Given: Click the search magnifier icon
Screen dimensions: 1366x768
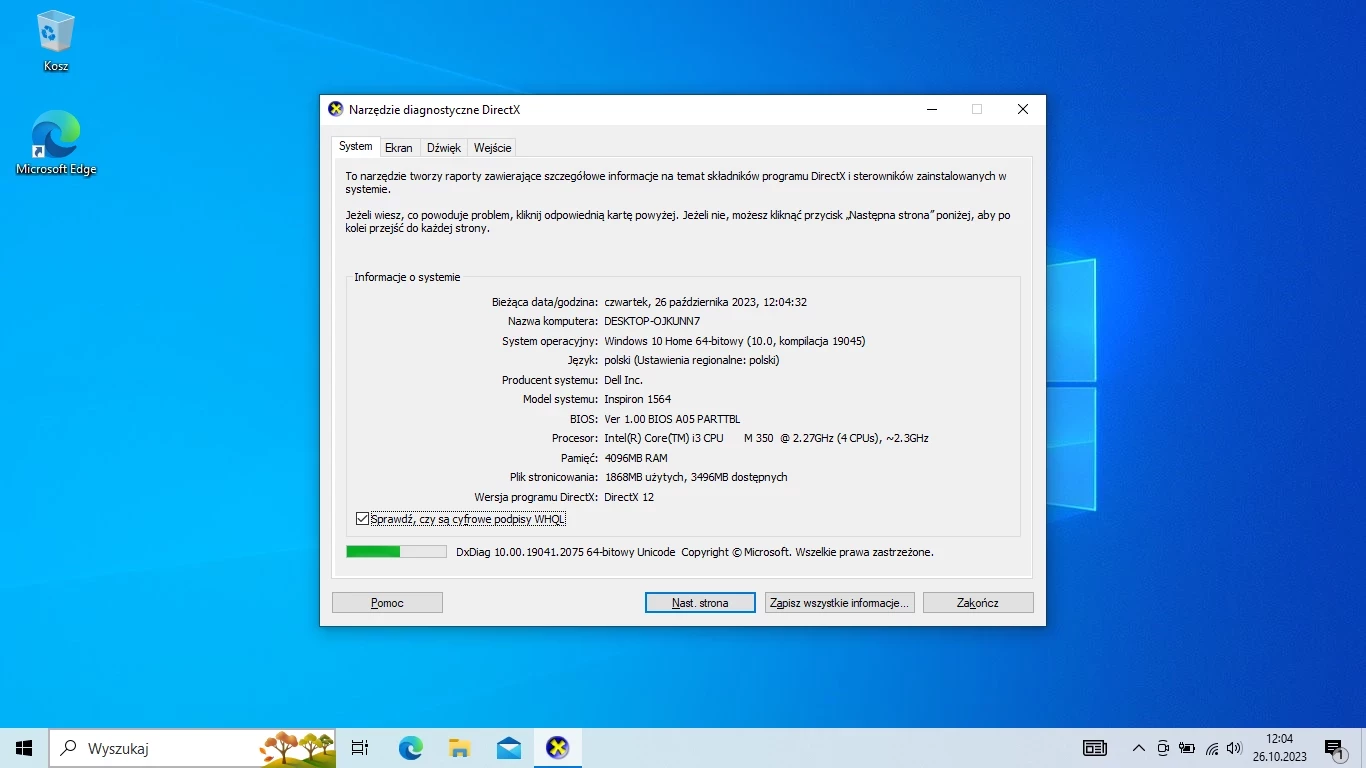Looking at the screenshot, I should pos(68,747).
